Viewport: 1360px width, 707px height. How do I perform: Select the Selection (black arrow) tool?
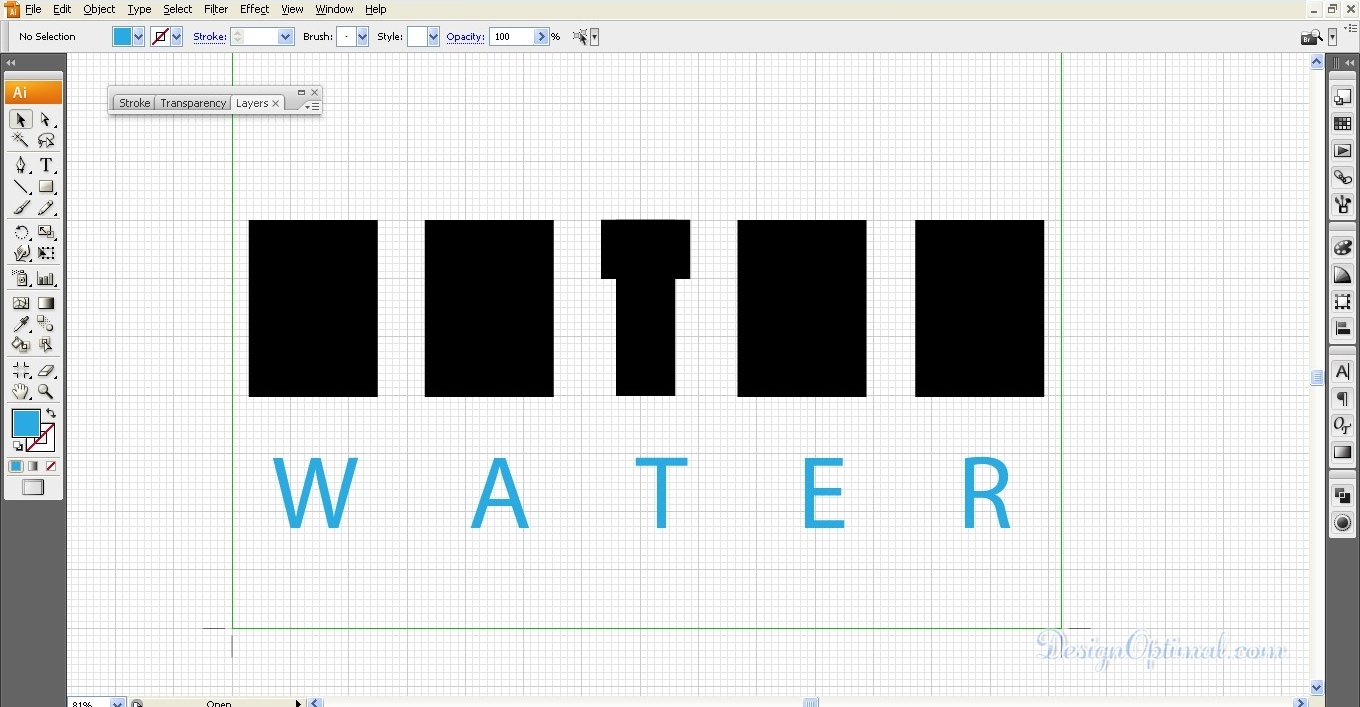(21, 120)
